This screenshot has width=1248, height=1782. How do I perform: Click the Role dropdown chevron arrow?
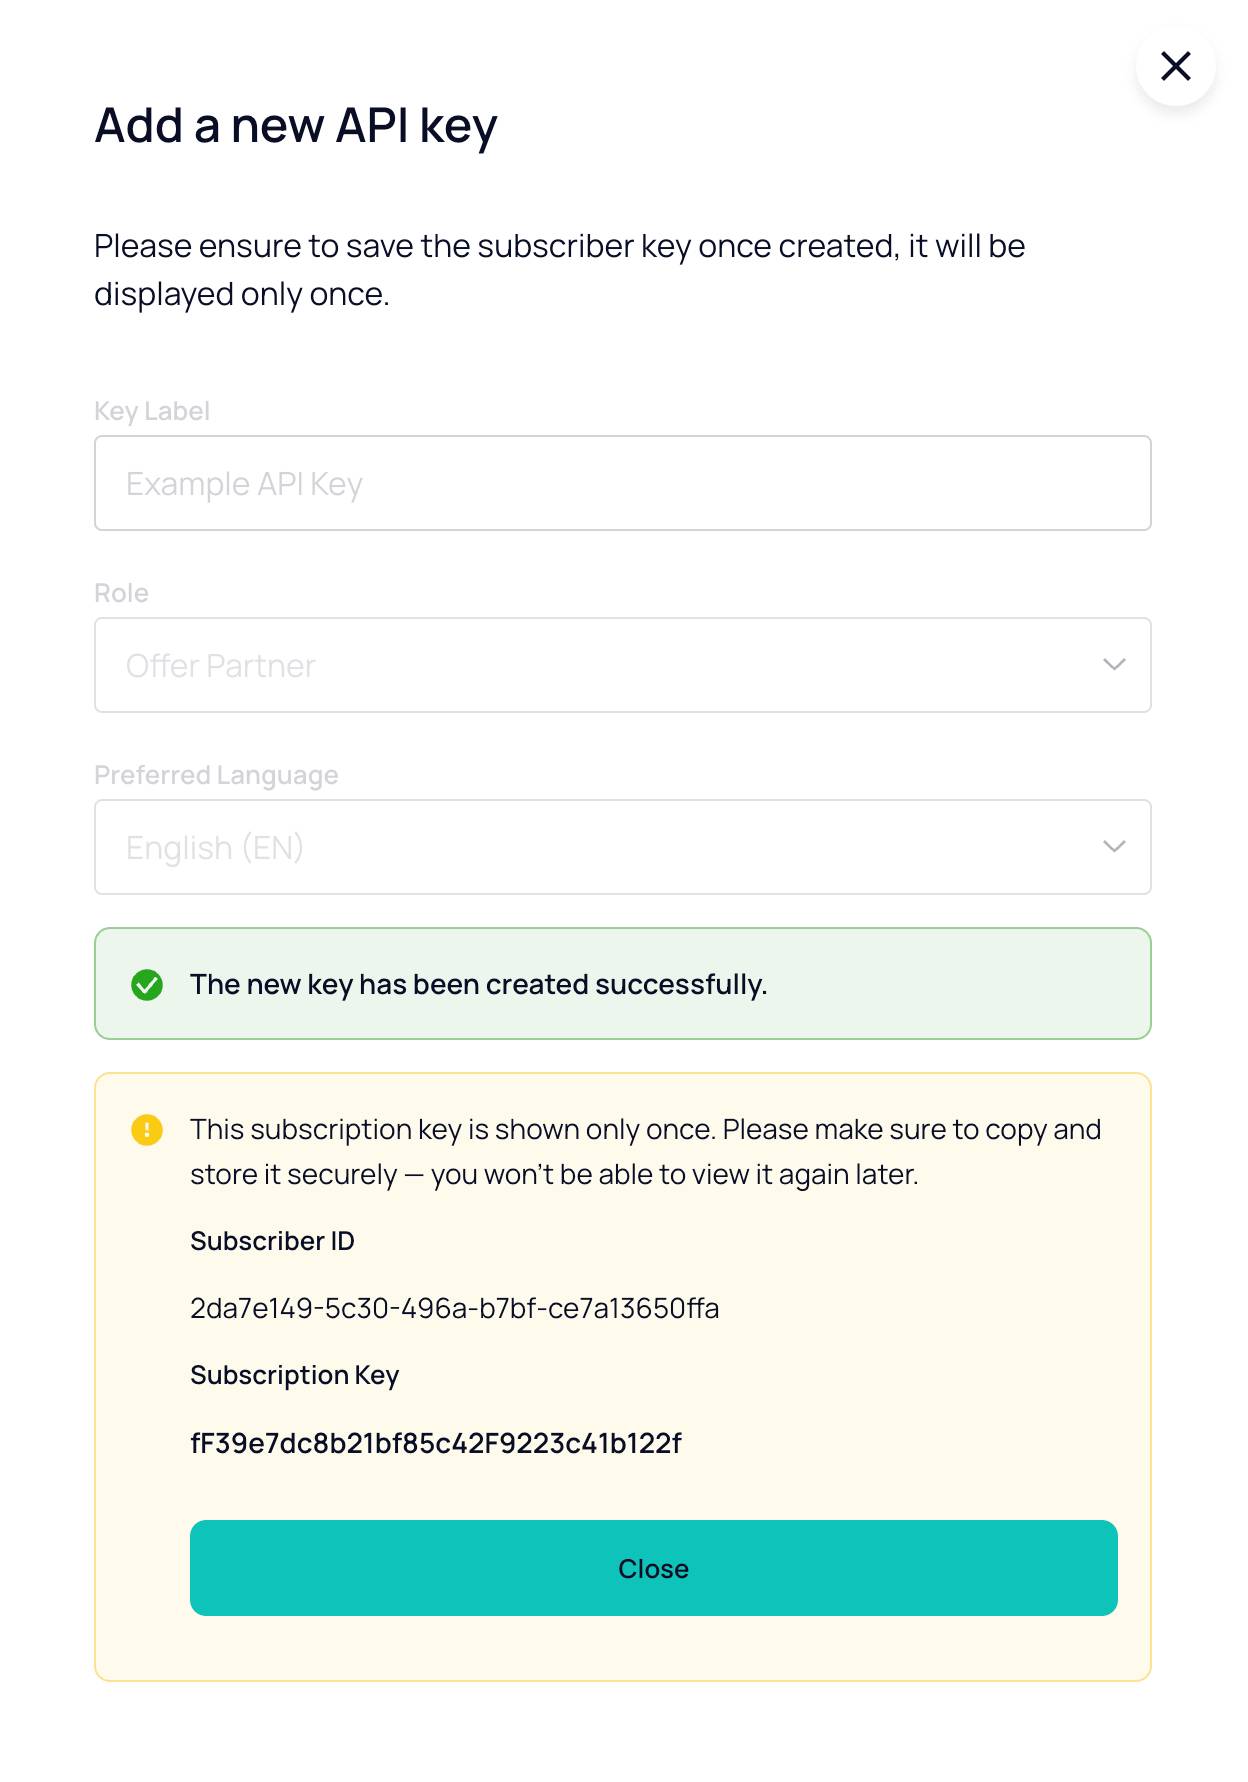pyautogui.click(x=1114, y=665)
